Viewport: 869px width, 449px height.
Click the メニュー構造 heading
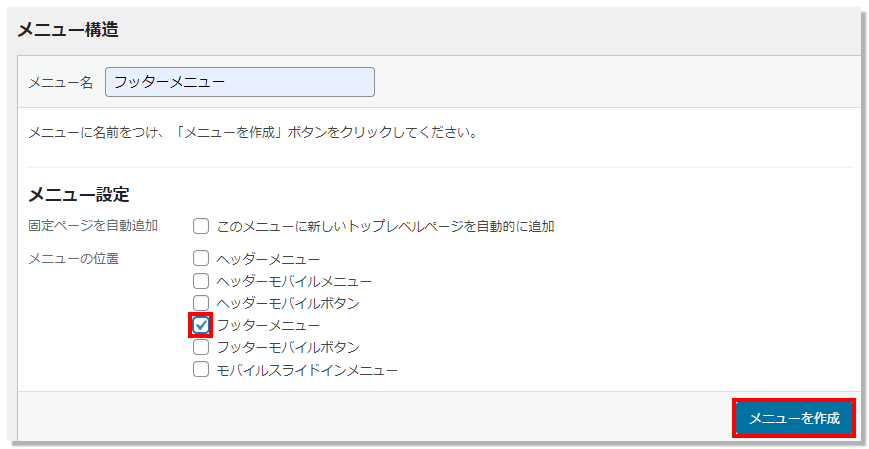(68, 29)
